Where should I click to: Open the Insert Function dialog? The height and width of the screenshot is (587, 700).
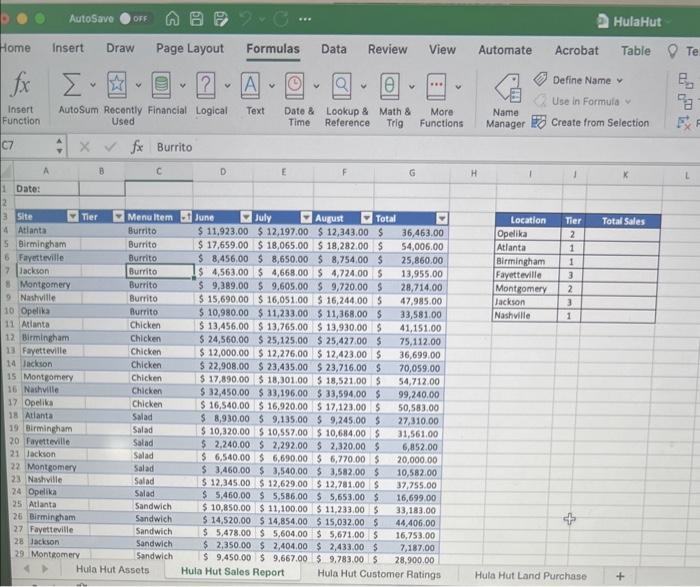point(21,98)
